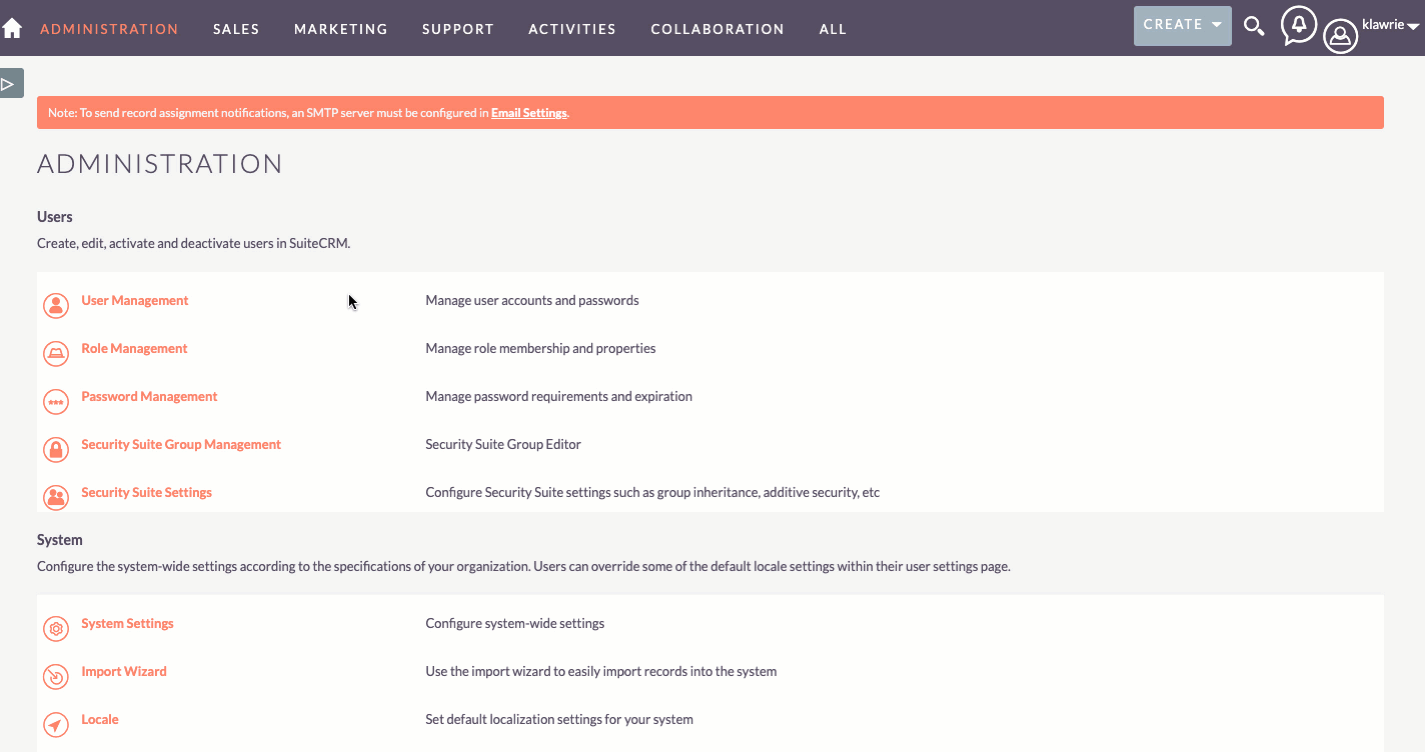The height and width of the screenshot is (752, 1425).
Task: Open the All menu
Action: point(833,29)
